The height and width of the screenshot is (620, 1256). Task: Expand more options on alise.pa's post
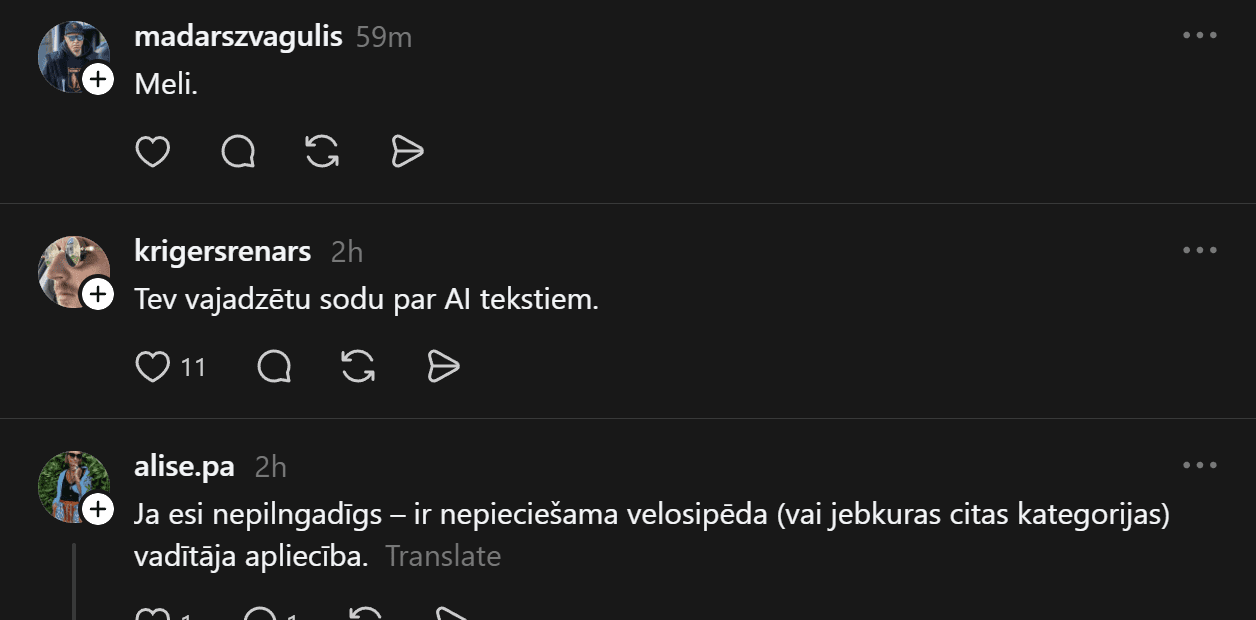[1199, 465]
